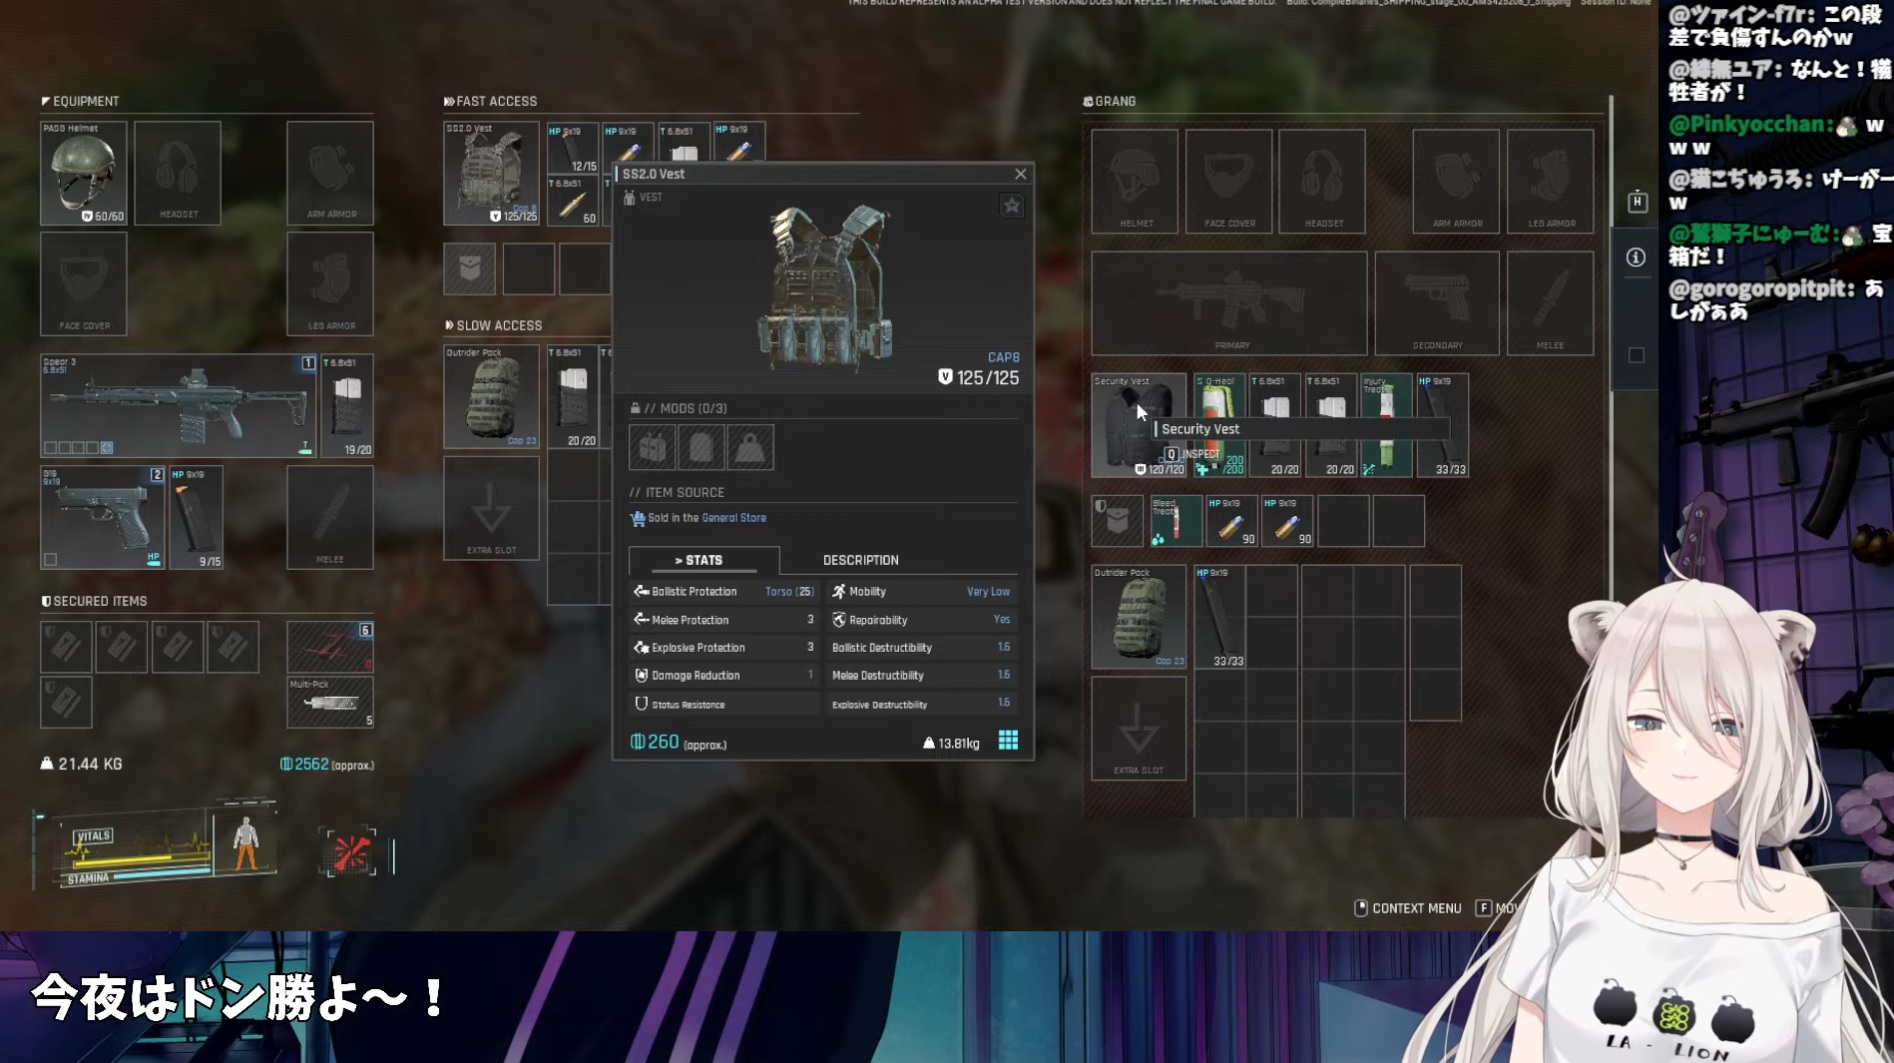Image resolution: width=1894 pixels, height=1063 pixels.
Task: Collapse the Fast Access section arrow
Action: (x=449, y=101)
